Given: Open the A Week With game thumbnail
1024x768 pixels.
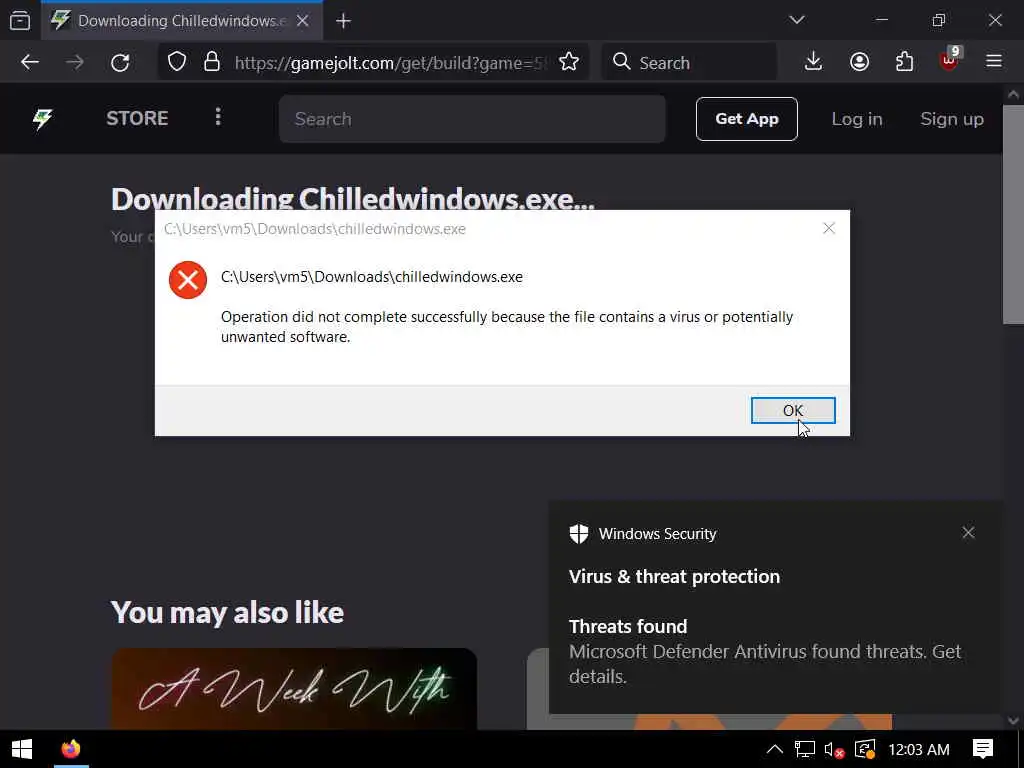Looking at the screenshot, I should tap(294, 688).
